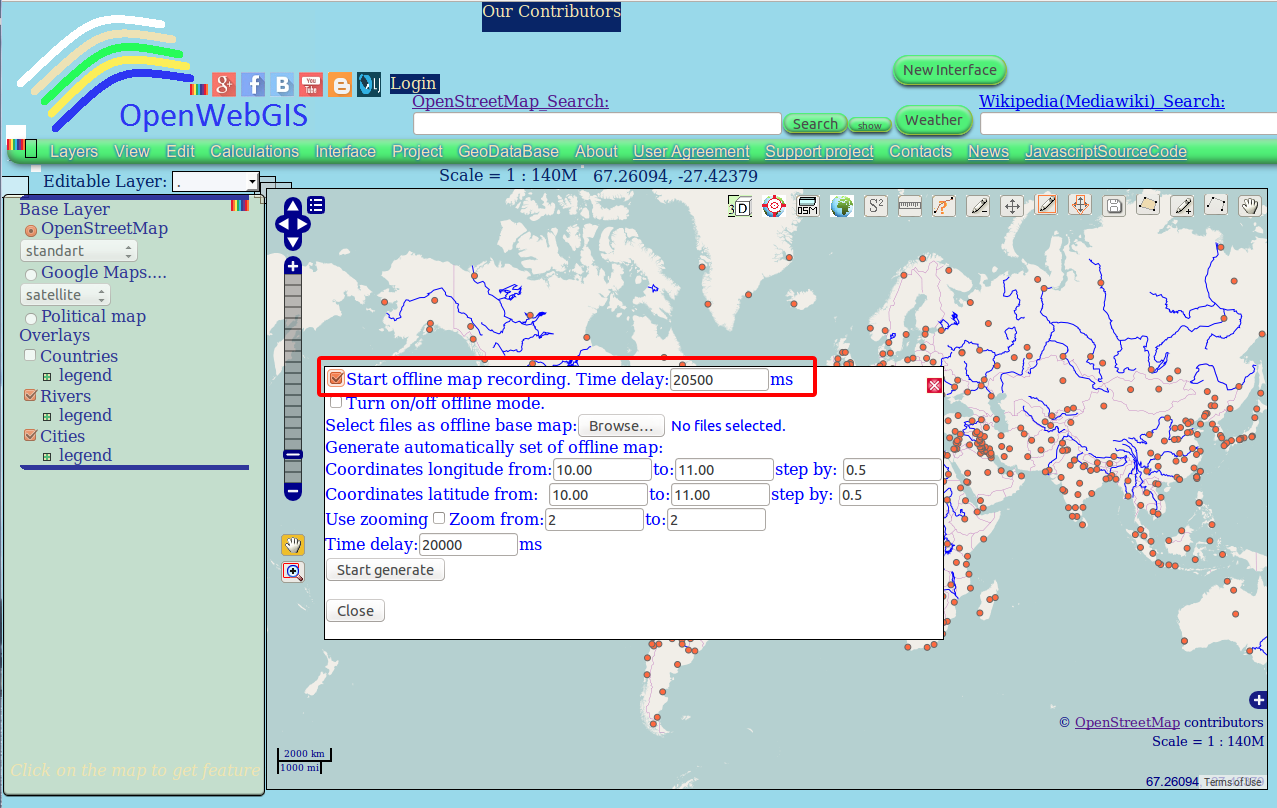Check the Countries overlay layer
This screenshot has height=808, width=1277.
(30, 355)
